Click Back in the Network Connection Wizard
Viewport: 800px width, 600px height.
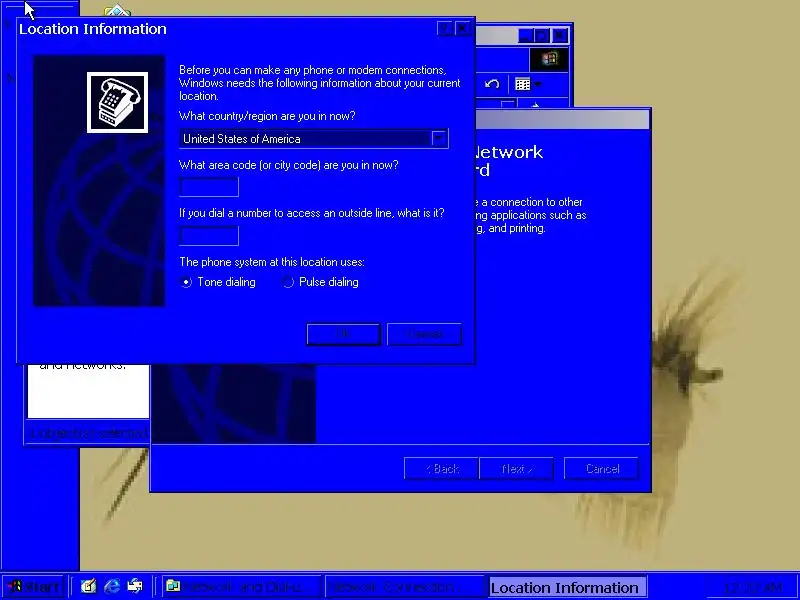point(441,469)
